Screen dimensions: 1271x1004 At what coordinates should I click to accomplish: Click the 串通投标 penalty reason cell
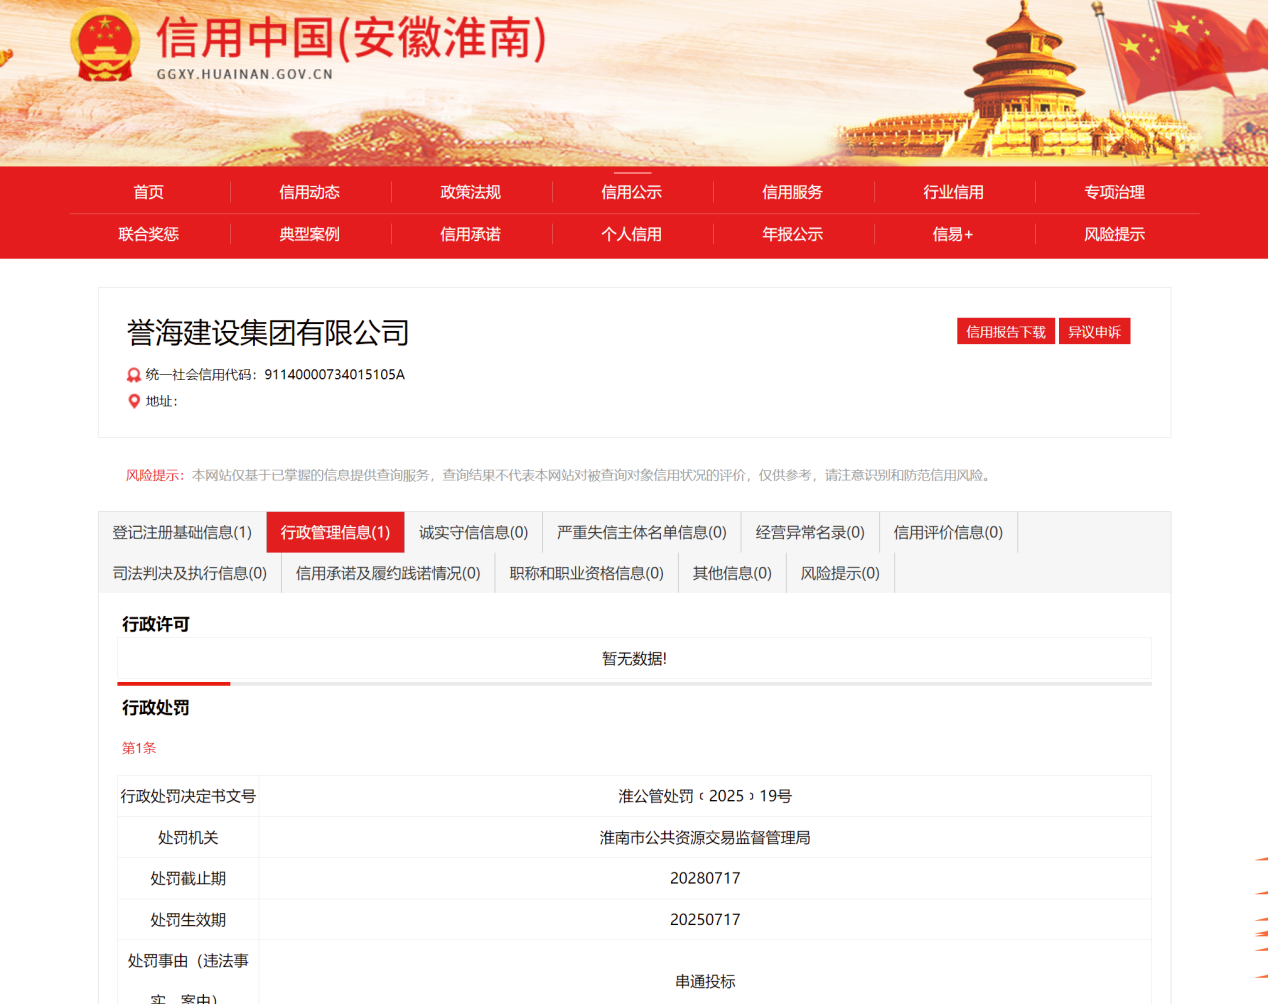pos(705,982)
